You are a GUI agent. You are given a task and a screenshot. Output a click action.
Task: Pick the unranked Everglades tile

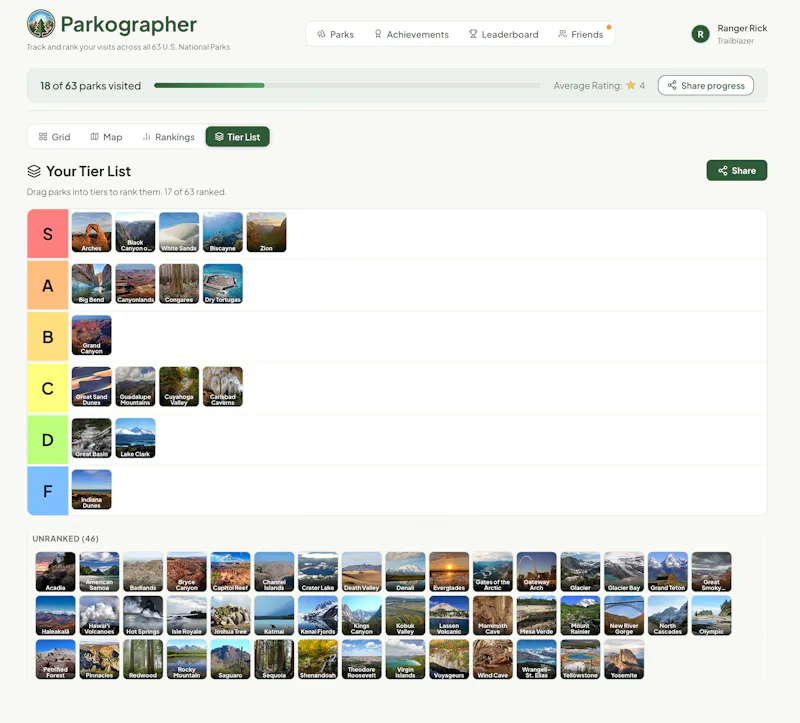click(449, 572)
